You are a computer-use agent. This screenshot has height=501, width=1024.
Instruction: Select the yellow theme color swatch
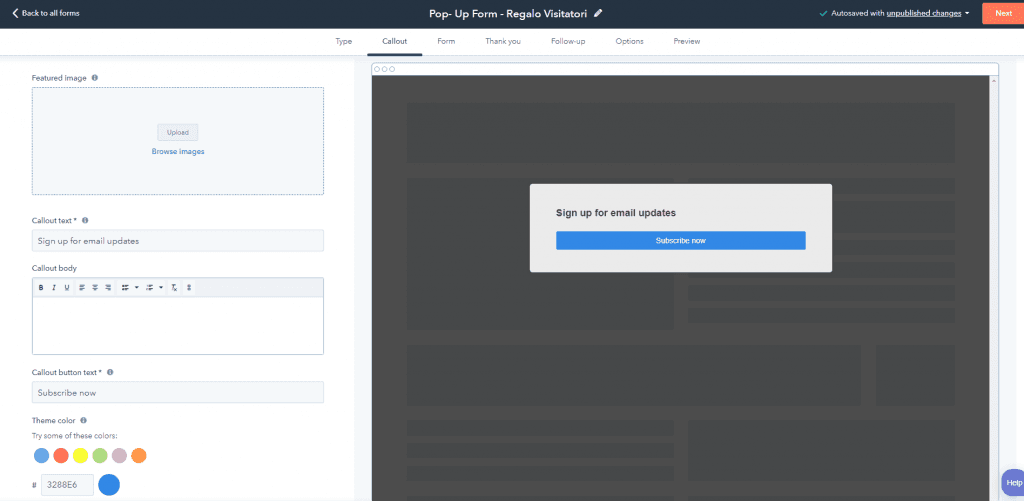coord(80,456)
